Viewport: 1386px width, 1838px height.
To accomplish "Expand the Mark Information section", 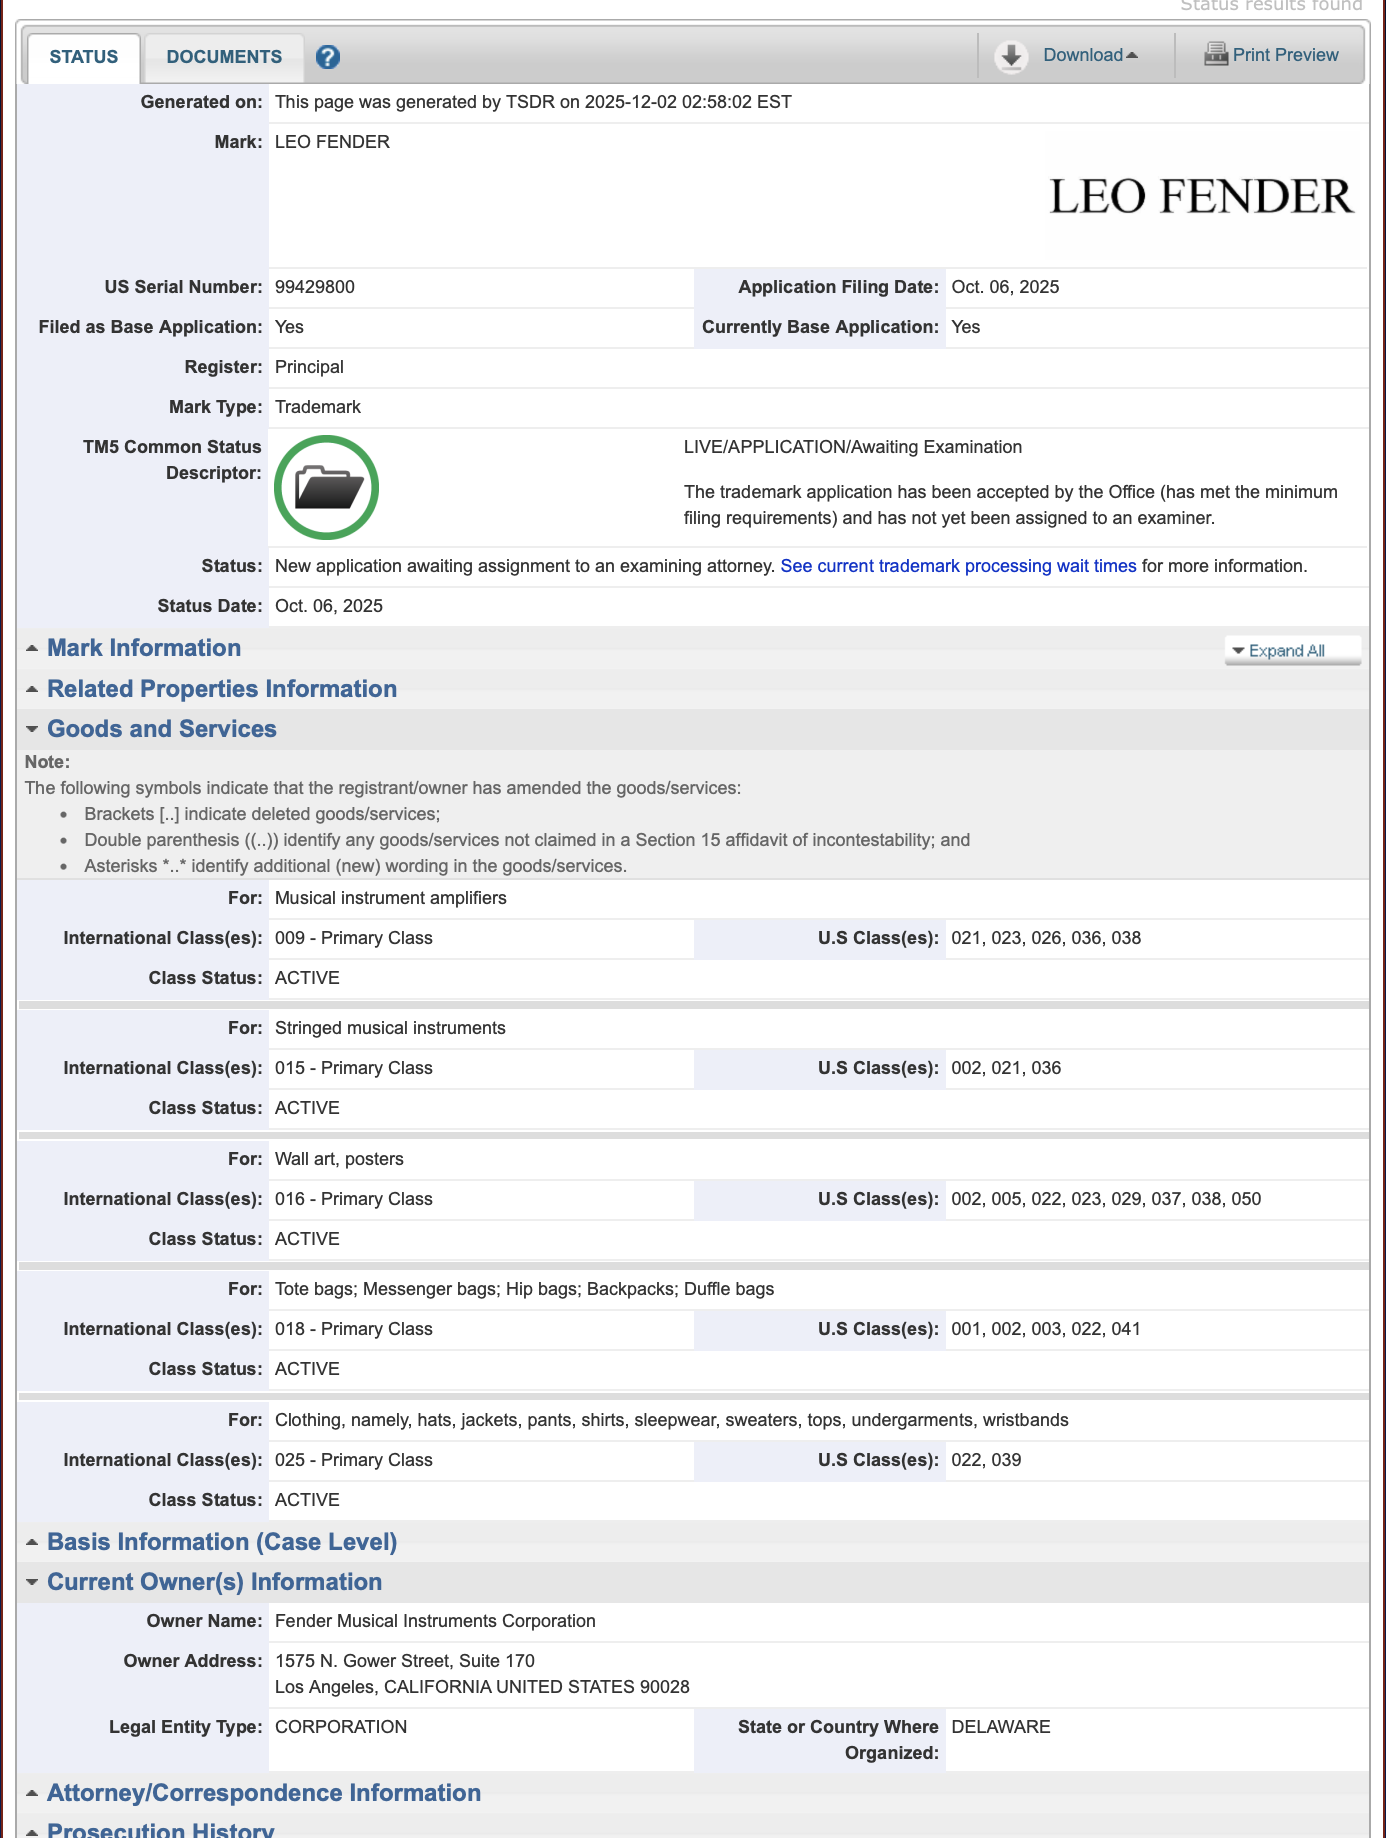I will point(144,648).
